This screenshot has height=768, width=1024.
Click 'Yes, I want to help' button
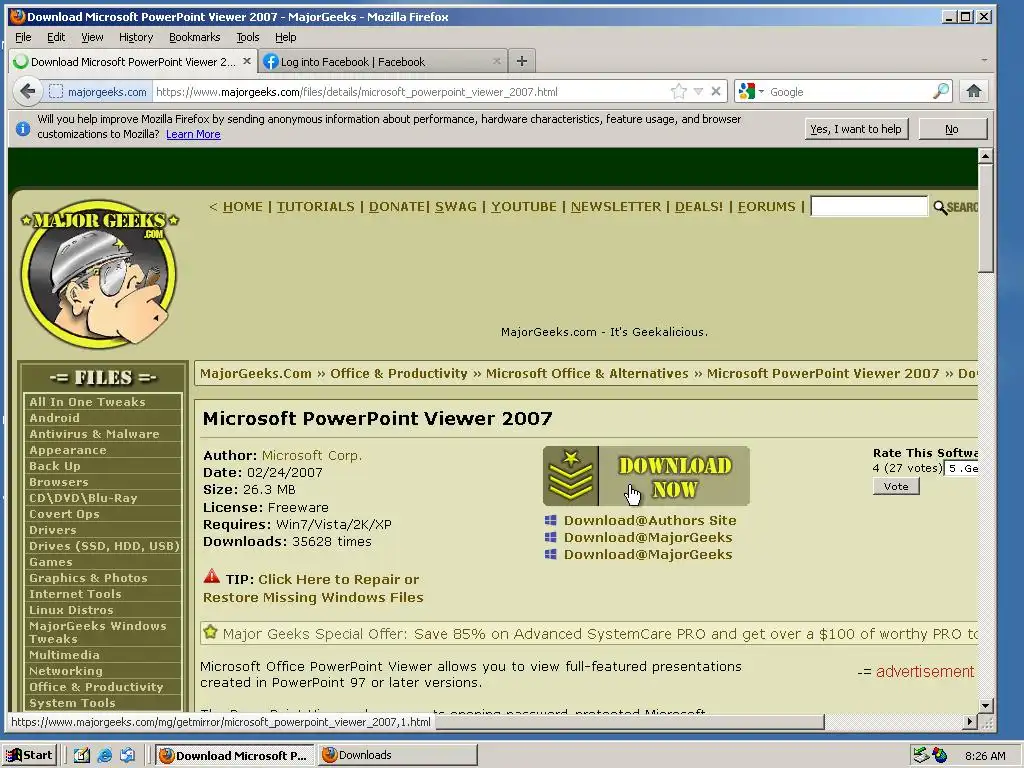[x=856, y=129]
